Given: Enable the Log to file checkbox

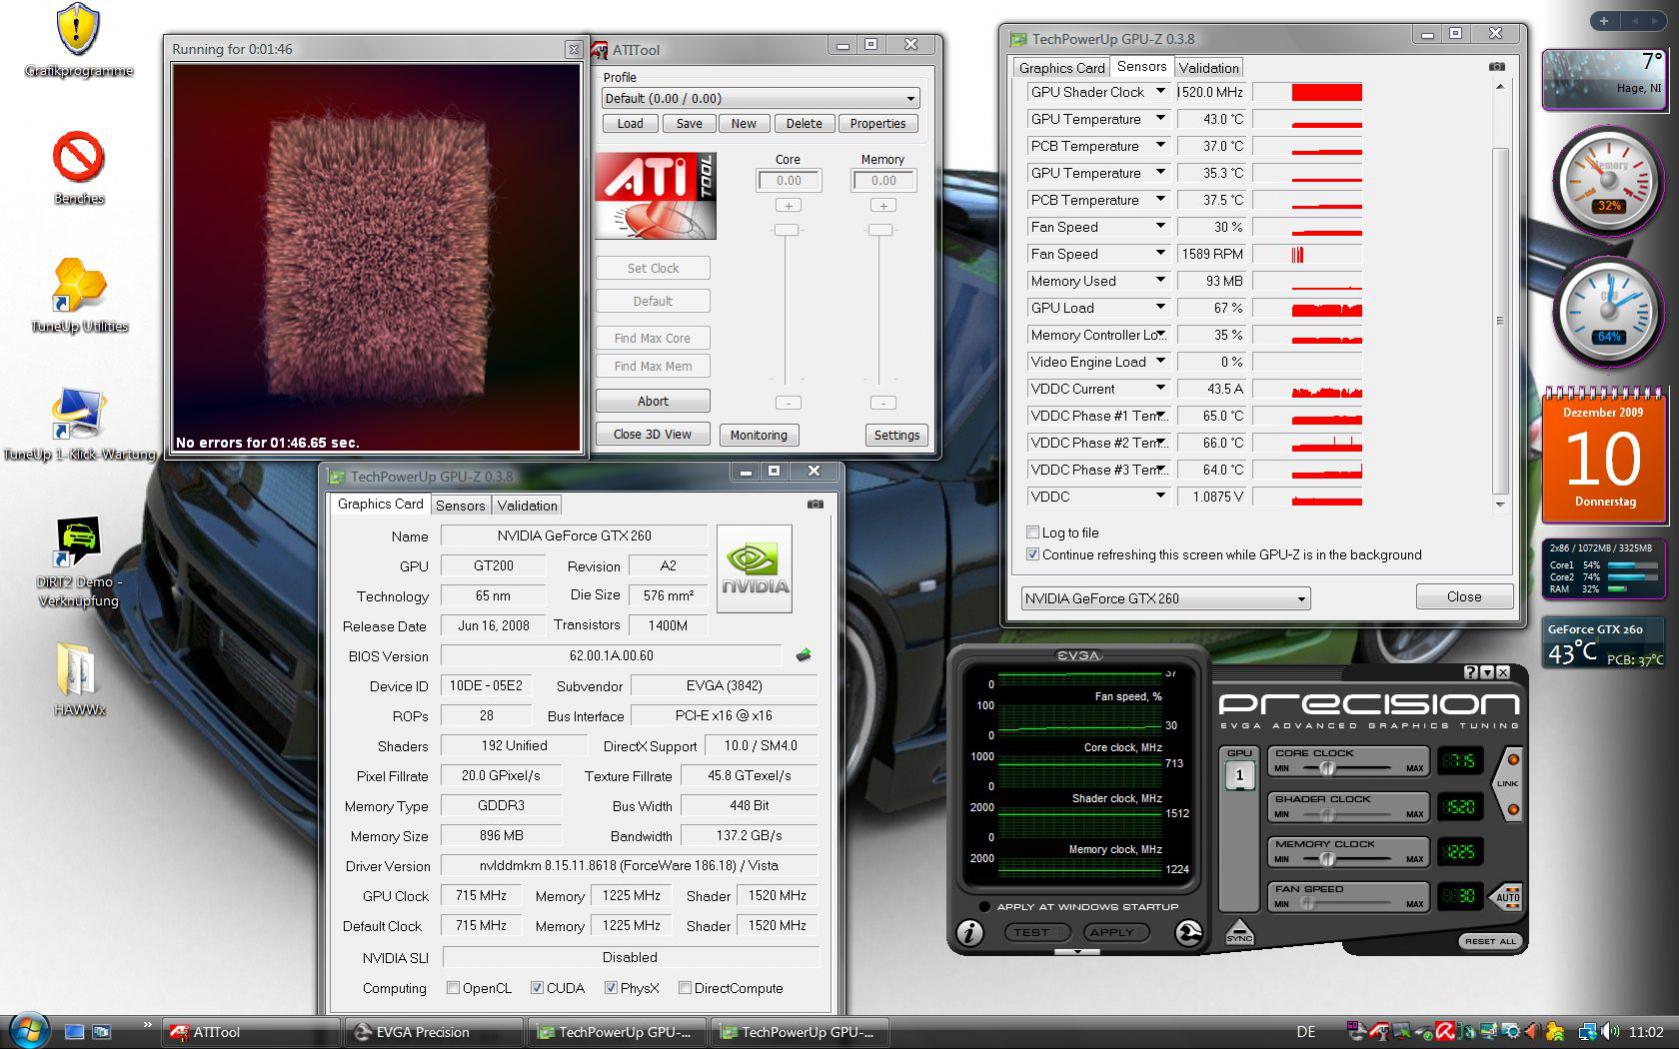Looking at the screenshot, I should point(1033,532).
